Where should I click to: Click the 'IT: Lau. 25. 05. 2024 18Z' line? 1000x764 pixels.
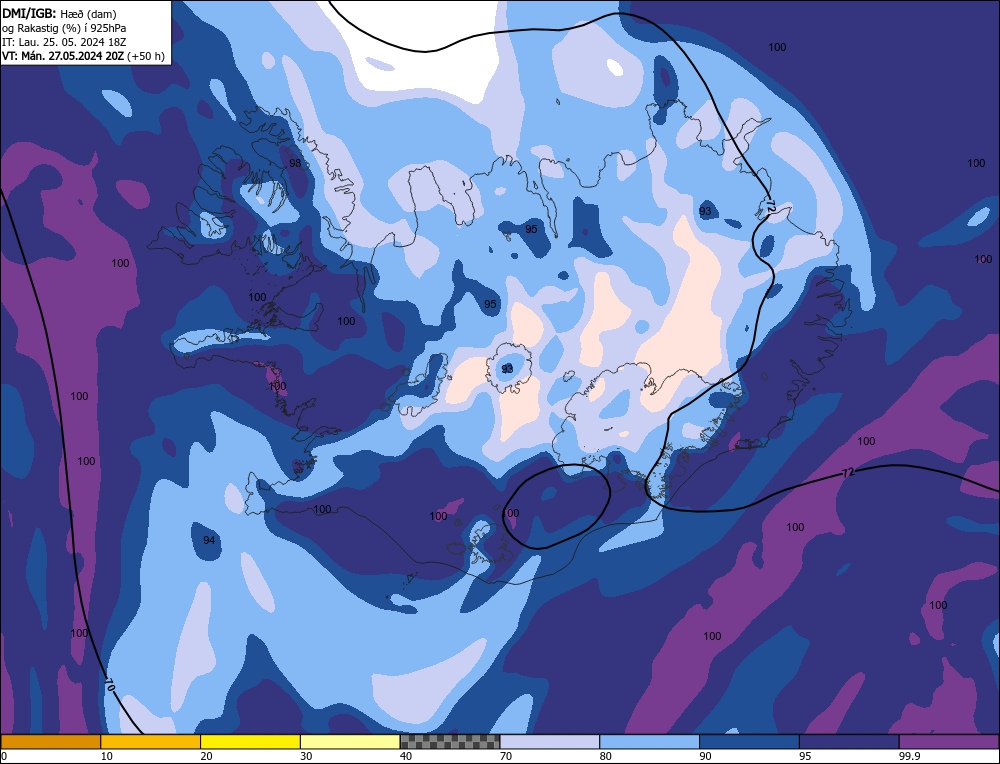[x=64, y=42]
